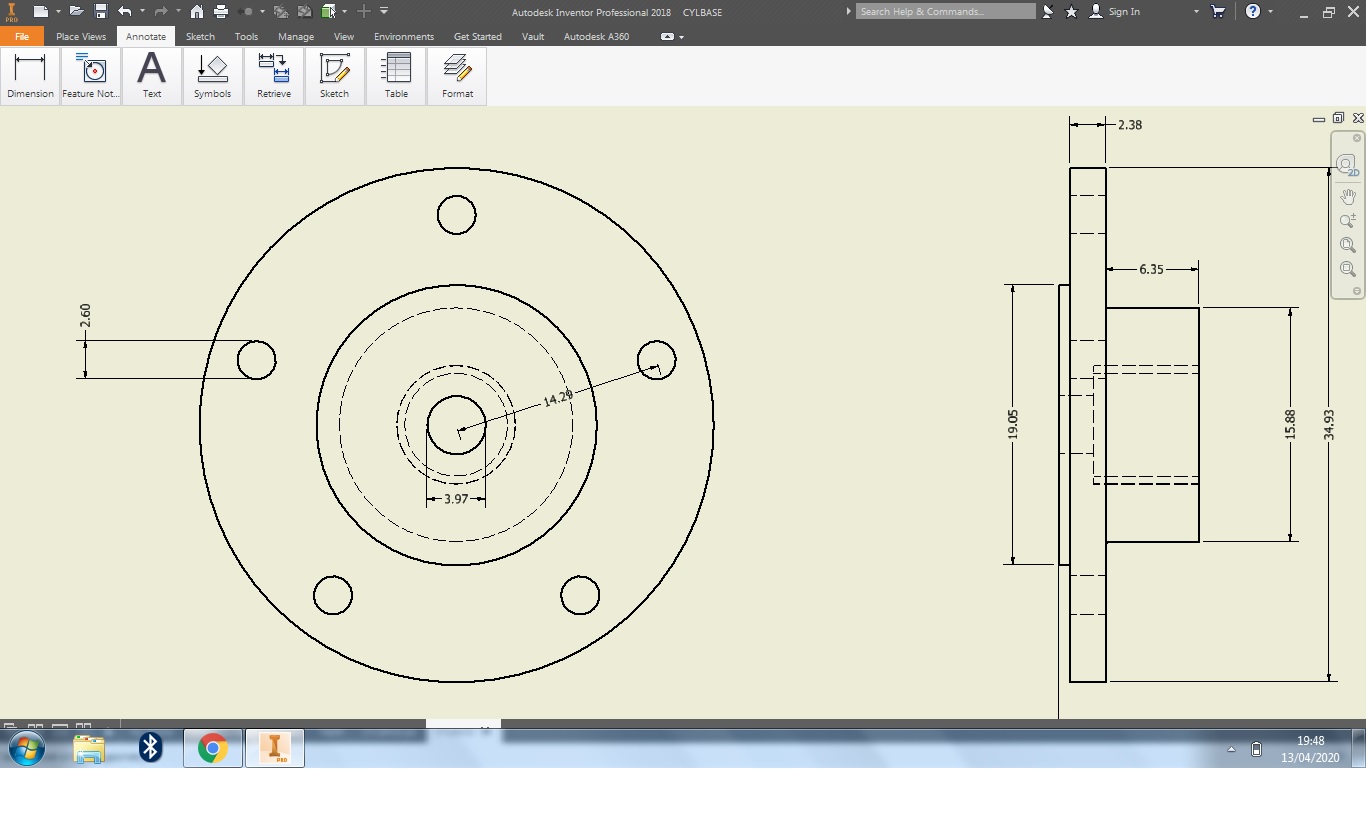Select the 6.35 dimension text
This screenshot has width=1366, height=816.
pos(1151,269)
